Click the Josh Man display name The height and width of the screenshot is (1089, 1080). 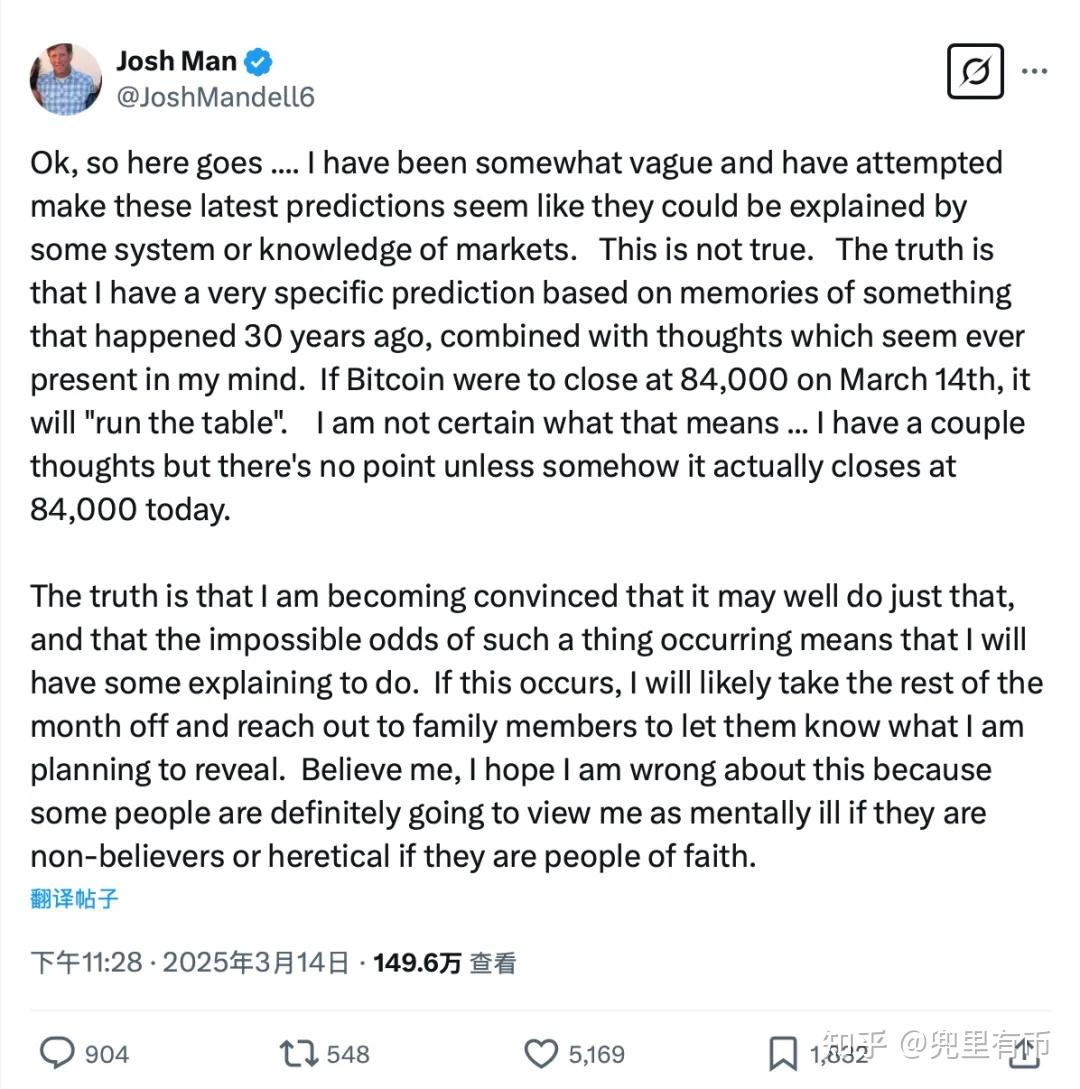pyautogui.click(x=176, y=61)
